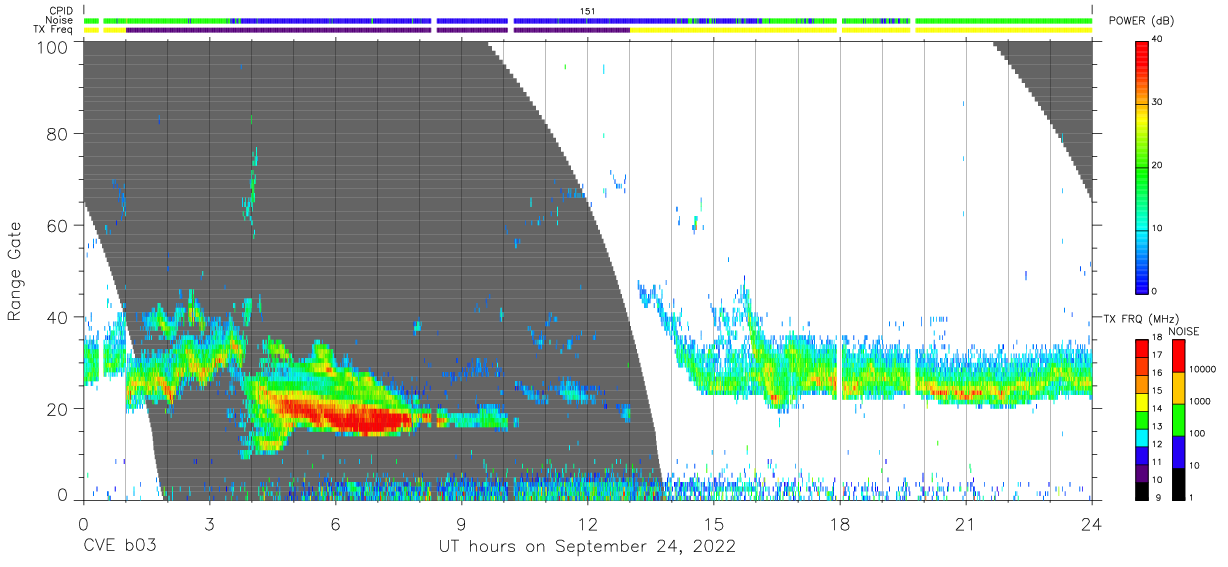Click the Range Gate axis tick label '20'

[59, 409]
